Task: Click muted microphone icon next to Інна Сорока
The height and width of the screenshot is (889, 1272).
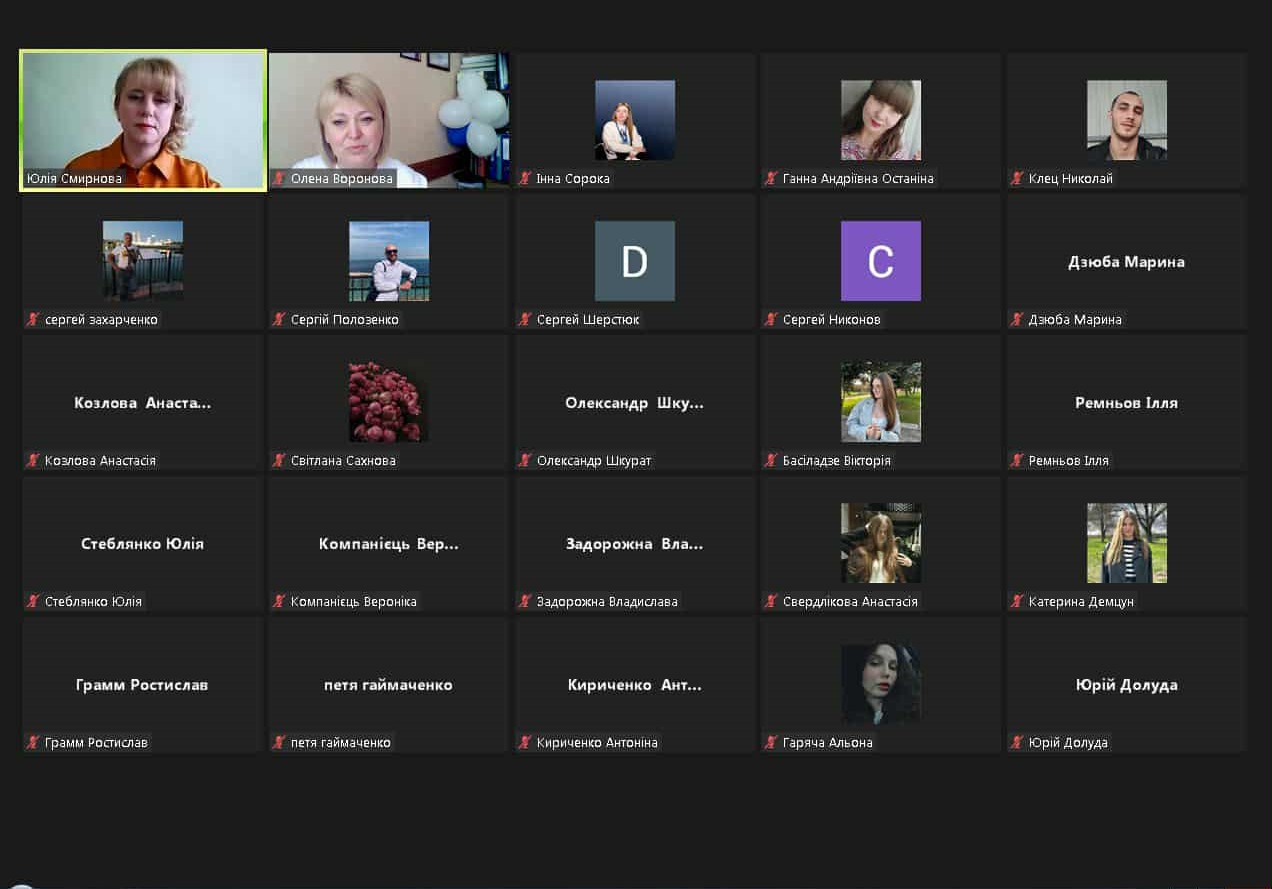Action: coord(525,179)
